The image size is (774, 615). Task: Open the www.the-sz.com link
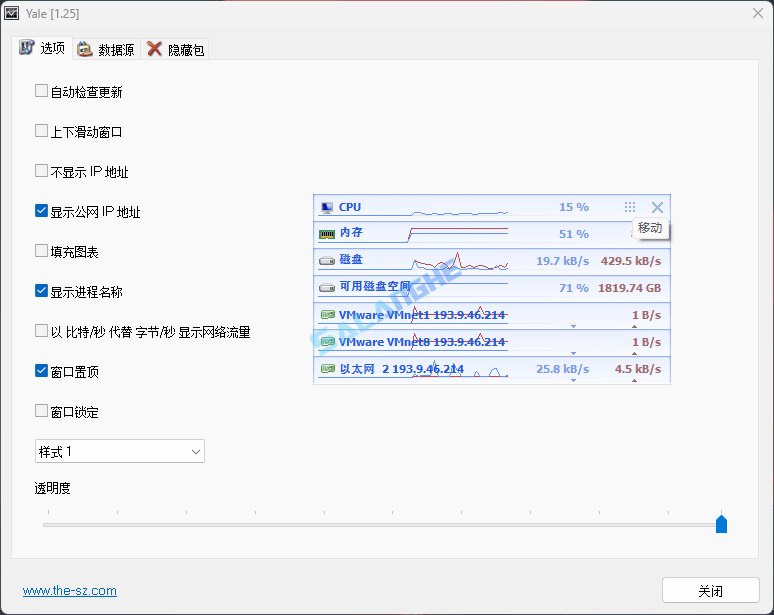tap(70, 591)
